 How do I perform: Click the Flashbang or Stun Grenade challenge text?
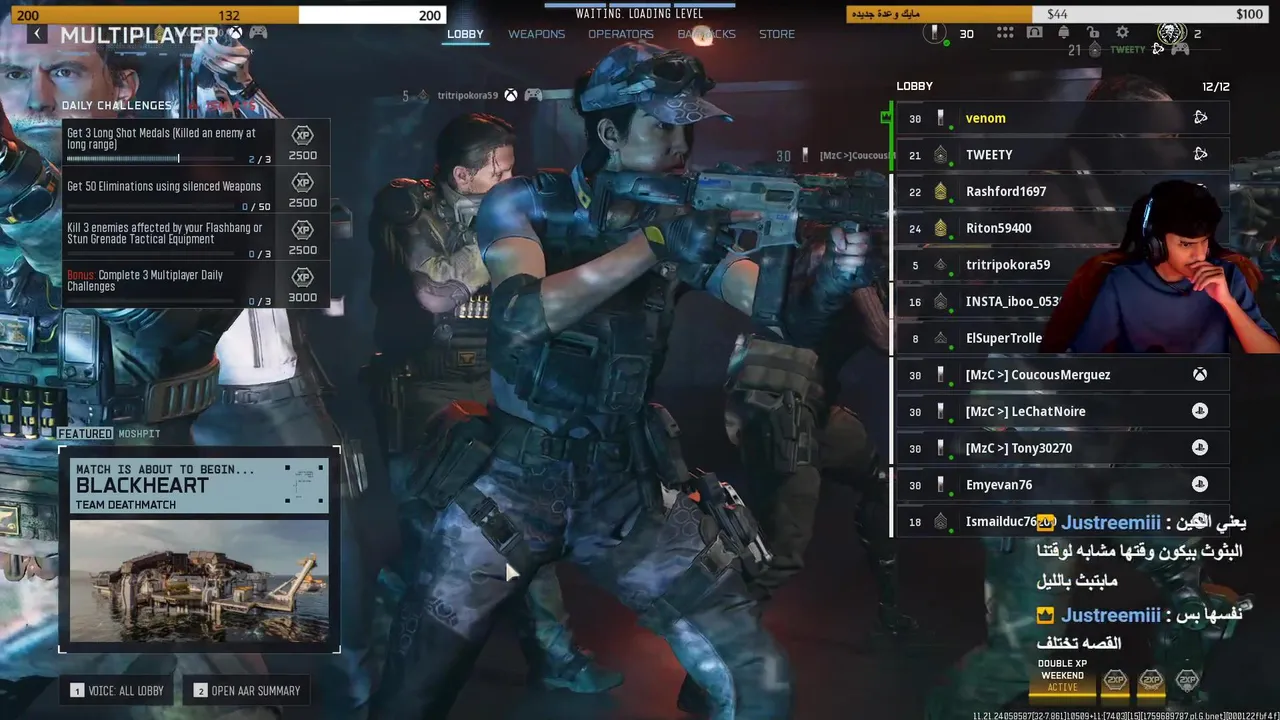164,233
